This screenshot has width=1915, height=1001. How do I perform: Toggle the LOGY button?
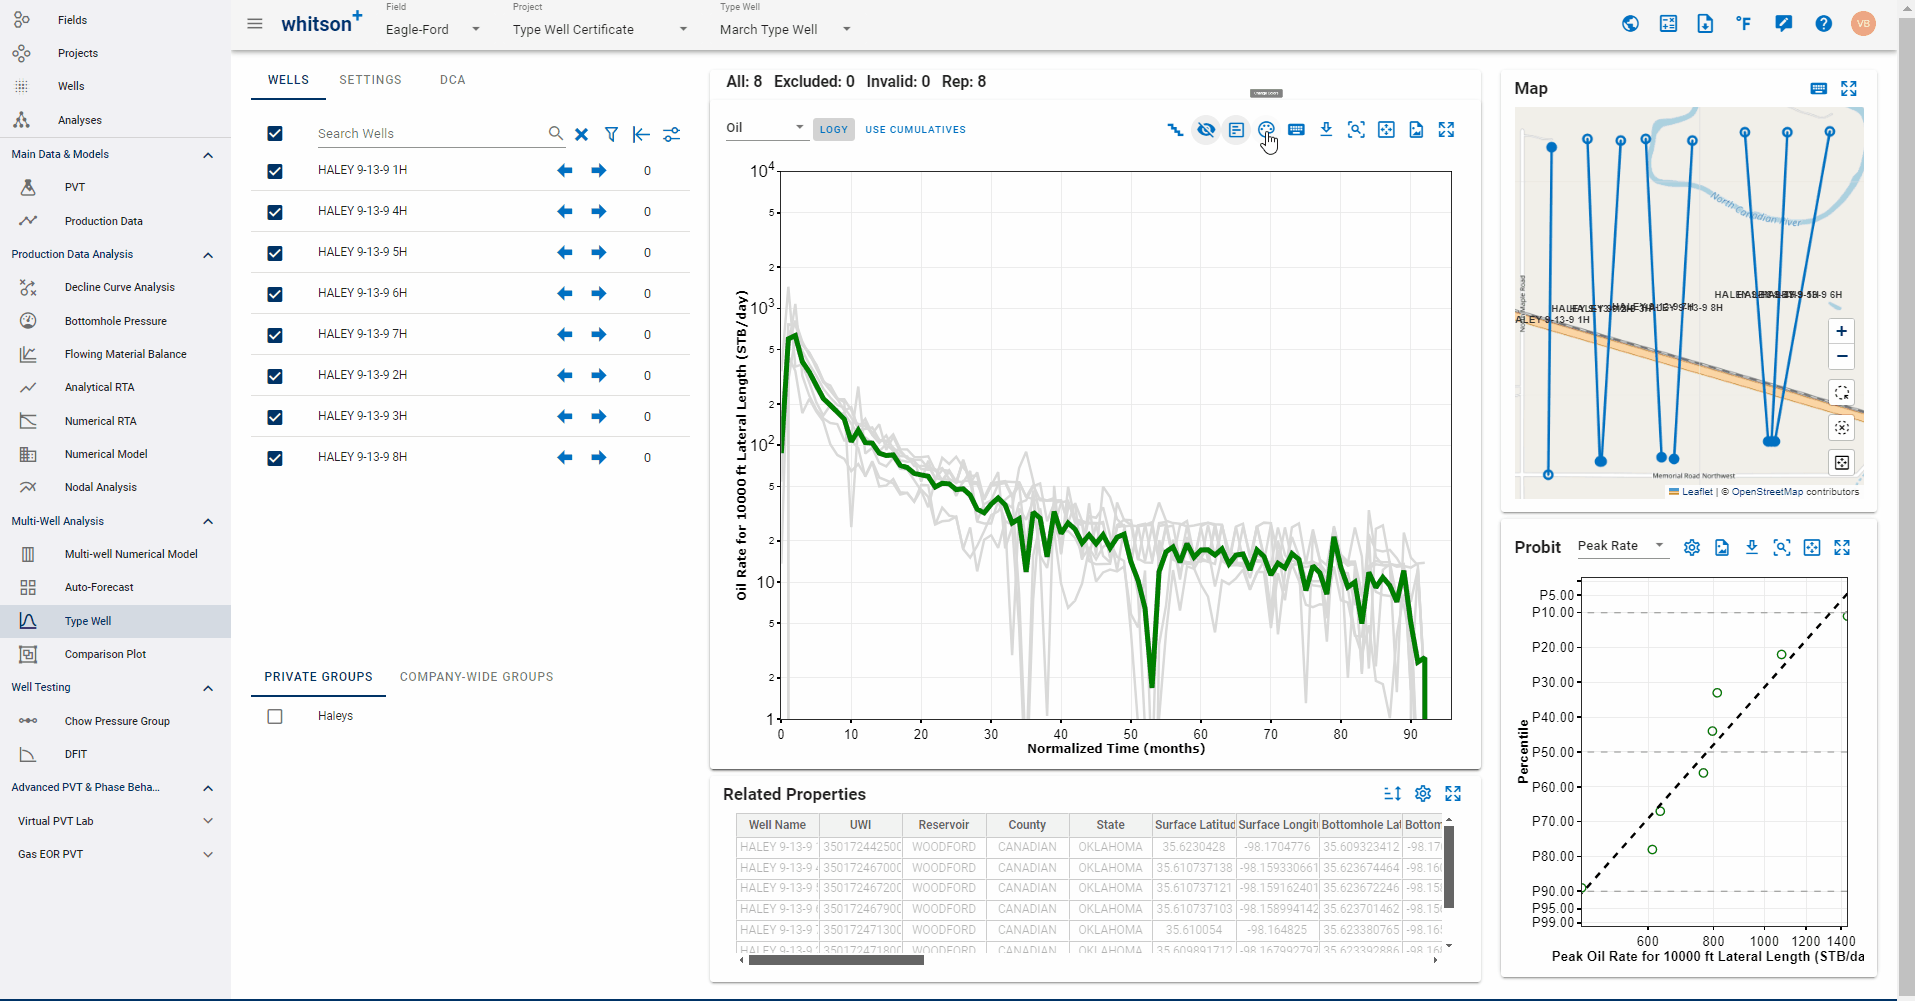coord(833,130)
